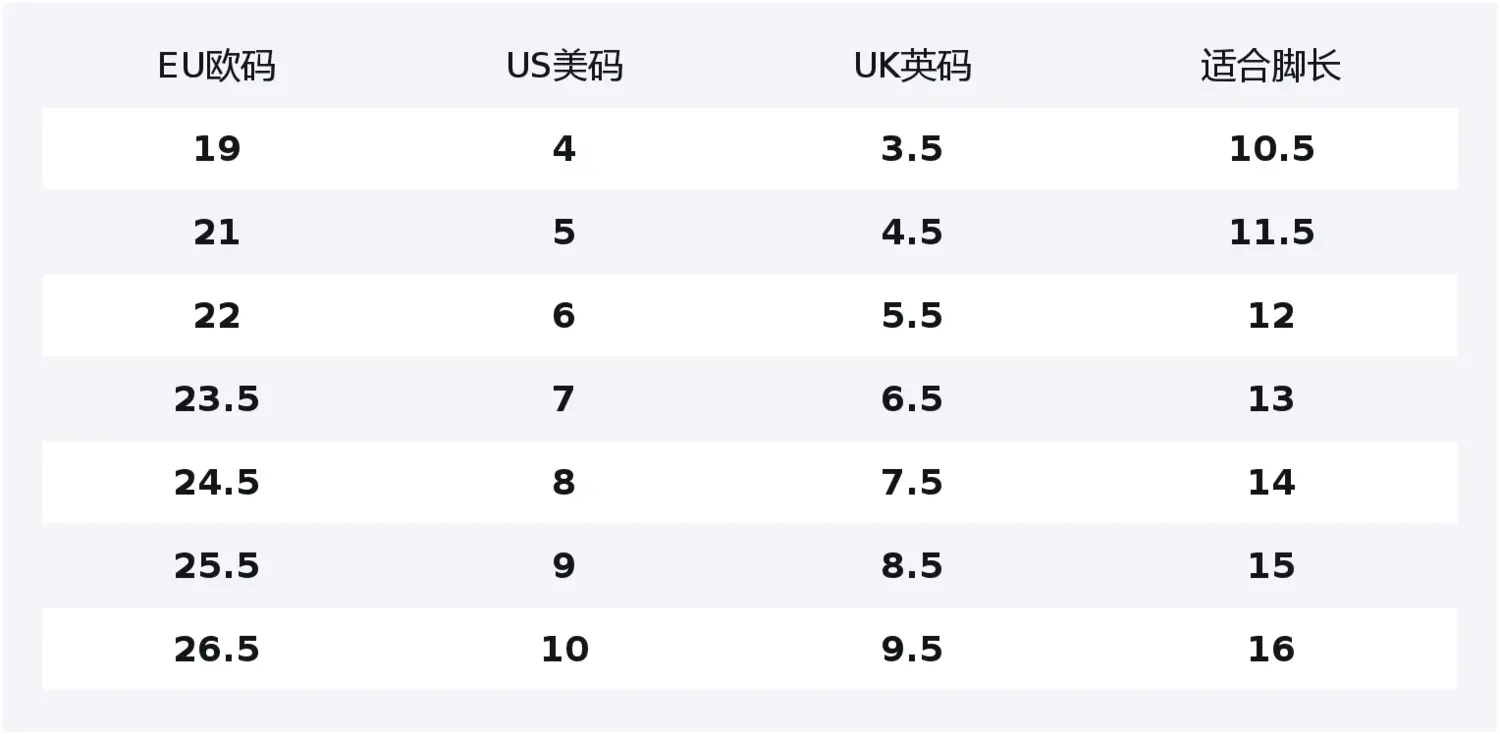The image size is (1500, 734).
Task: Click US size 6 cell
Action: click(x=564, y=316)
